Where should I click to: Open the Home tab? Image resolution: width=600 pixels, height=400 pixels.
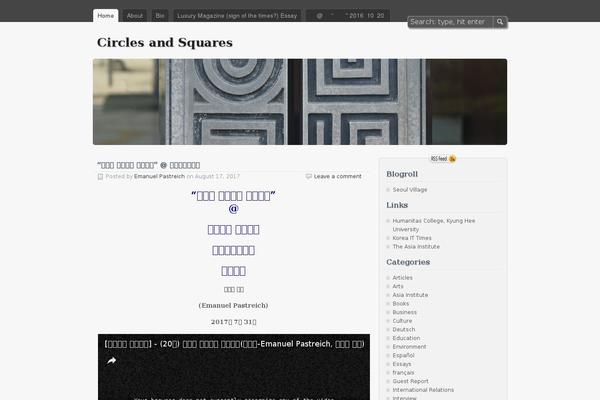coord(106,16)
